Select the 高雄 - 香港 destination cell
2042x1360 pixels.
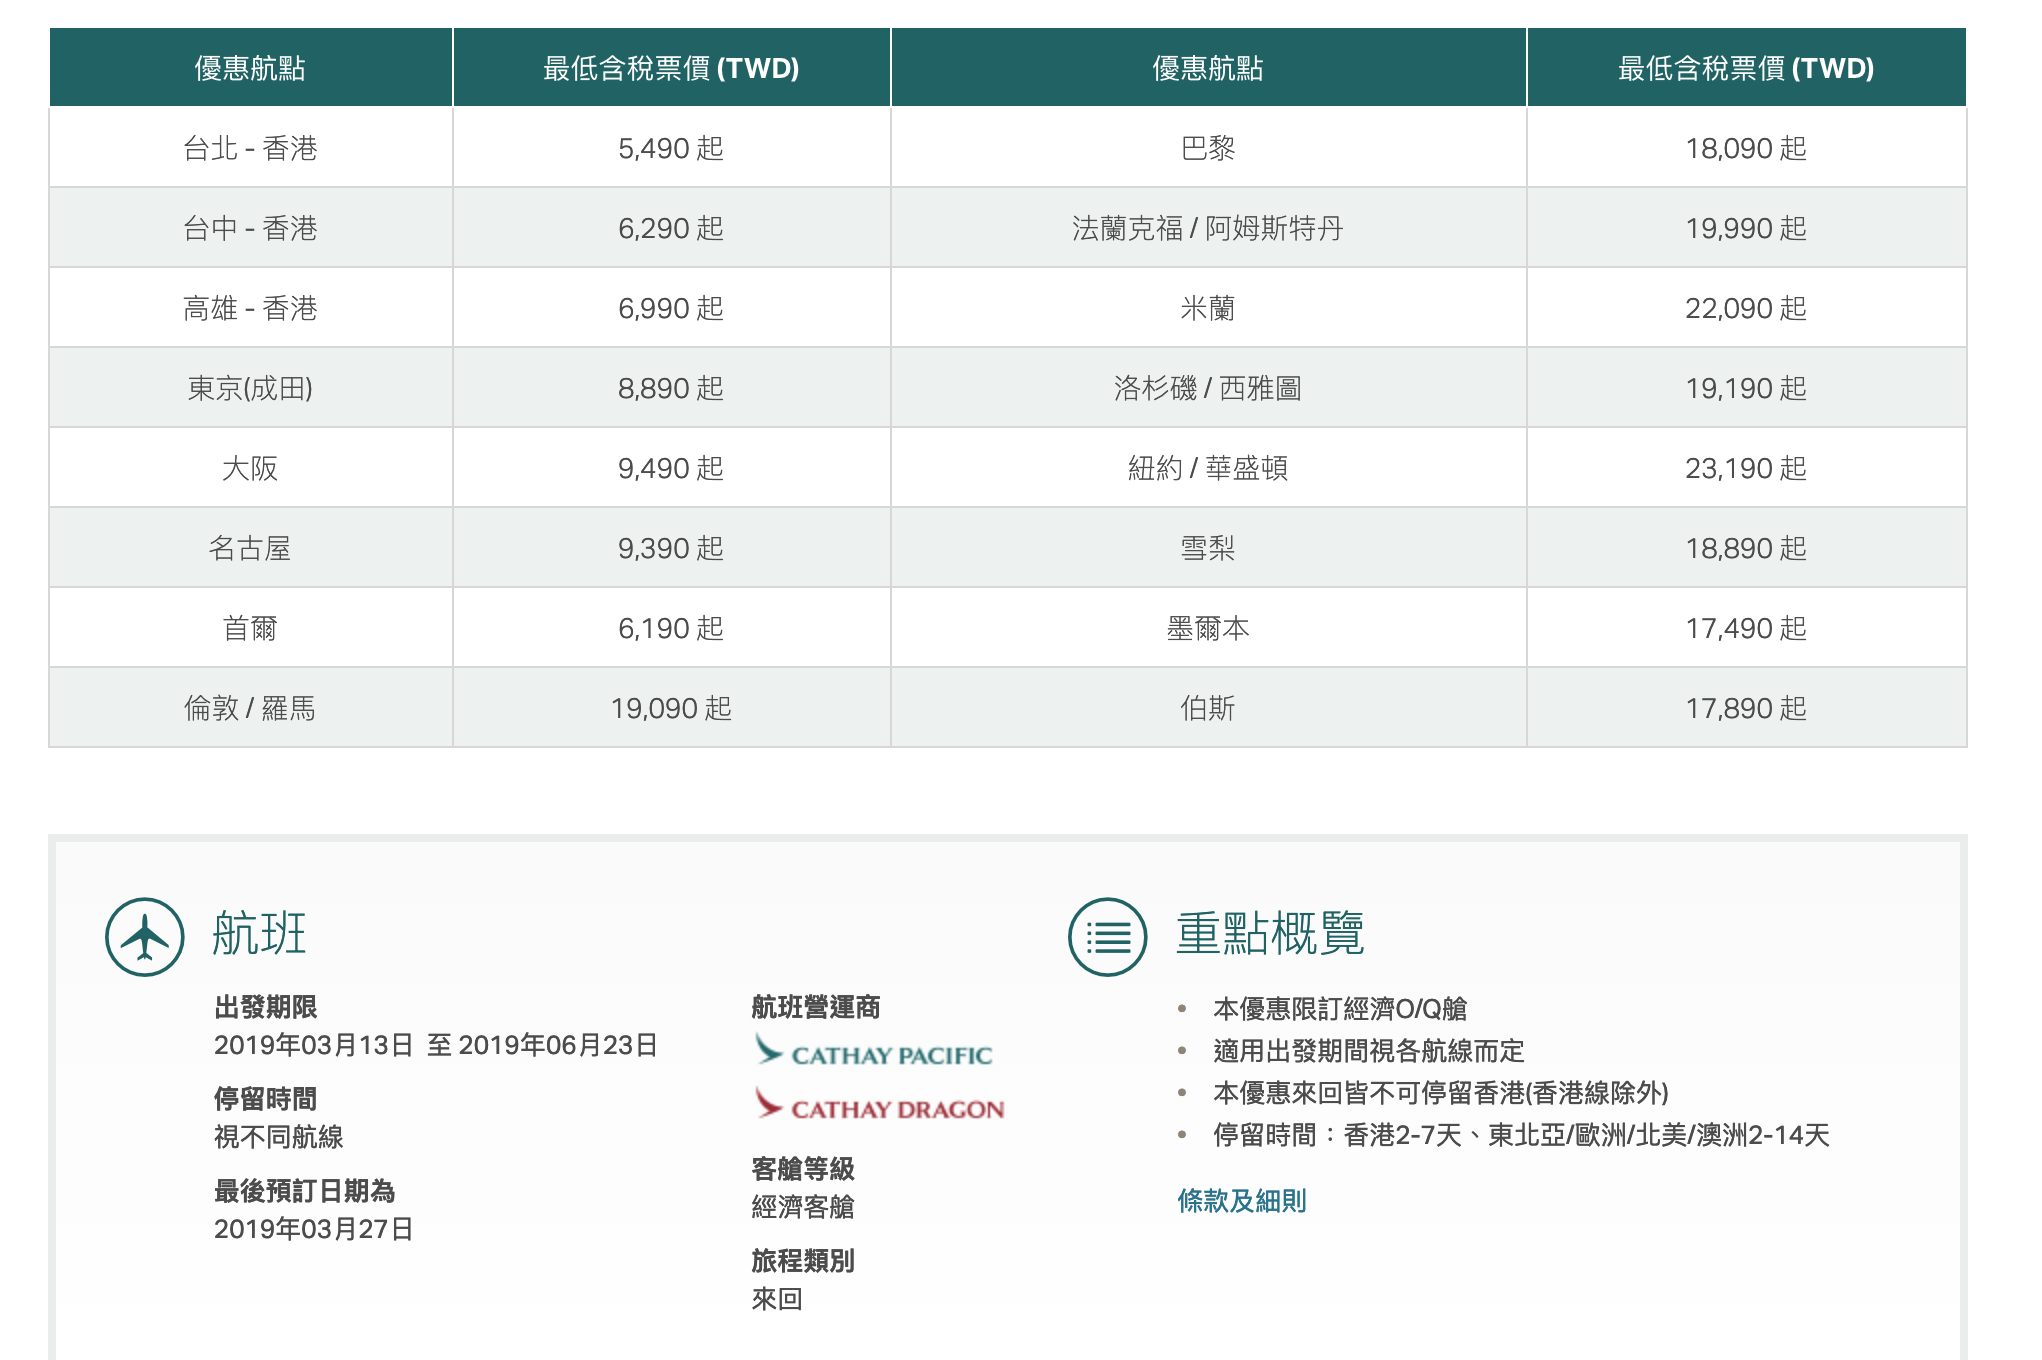[250, 308]
